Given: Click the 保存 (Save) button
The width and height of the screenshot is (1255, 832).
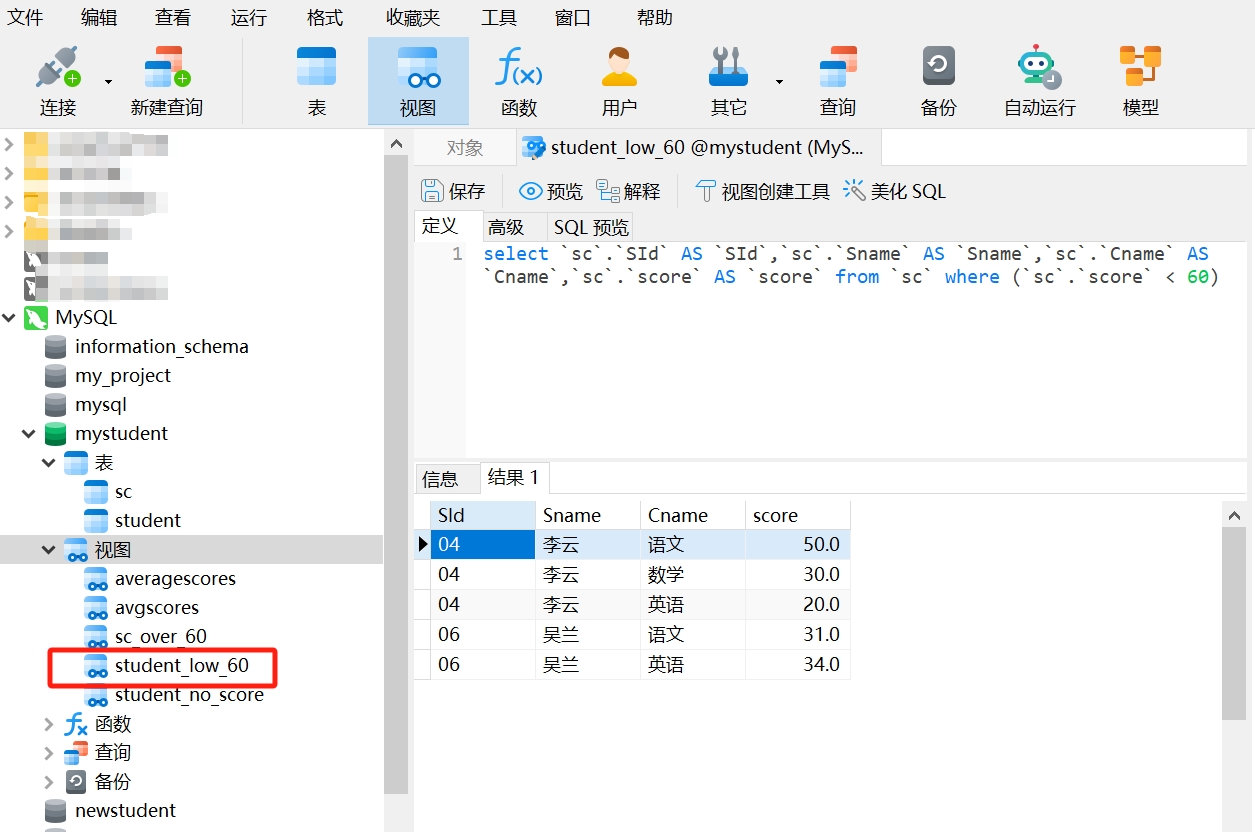Looking at the screenshot, I should (x=453, y=191).
